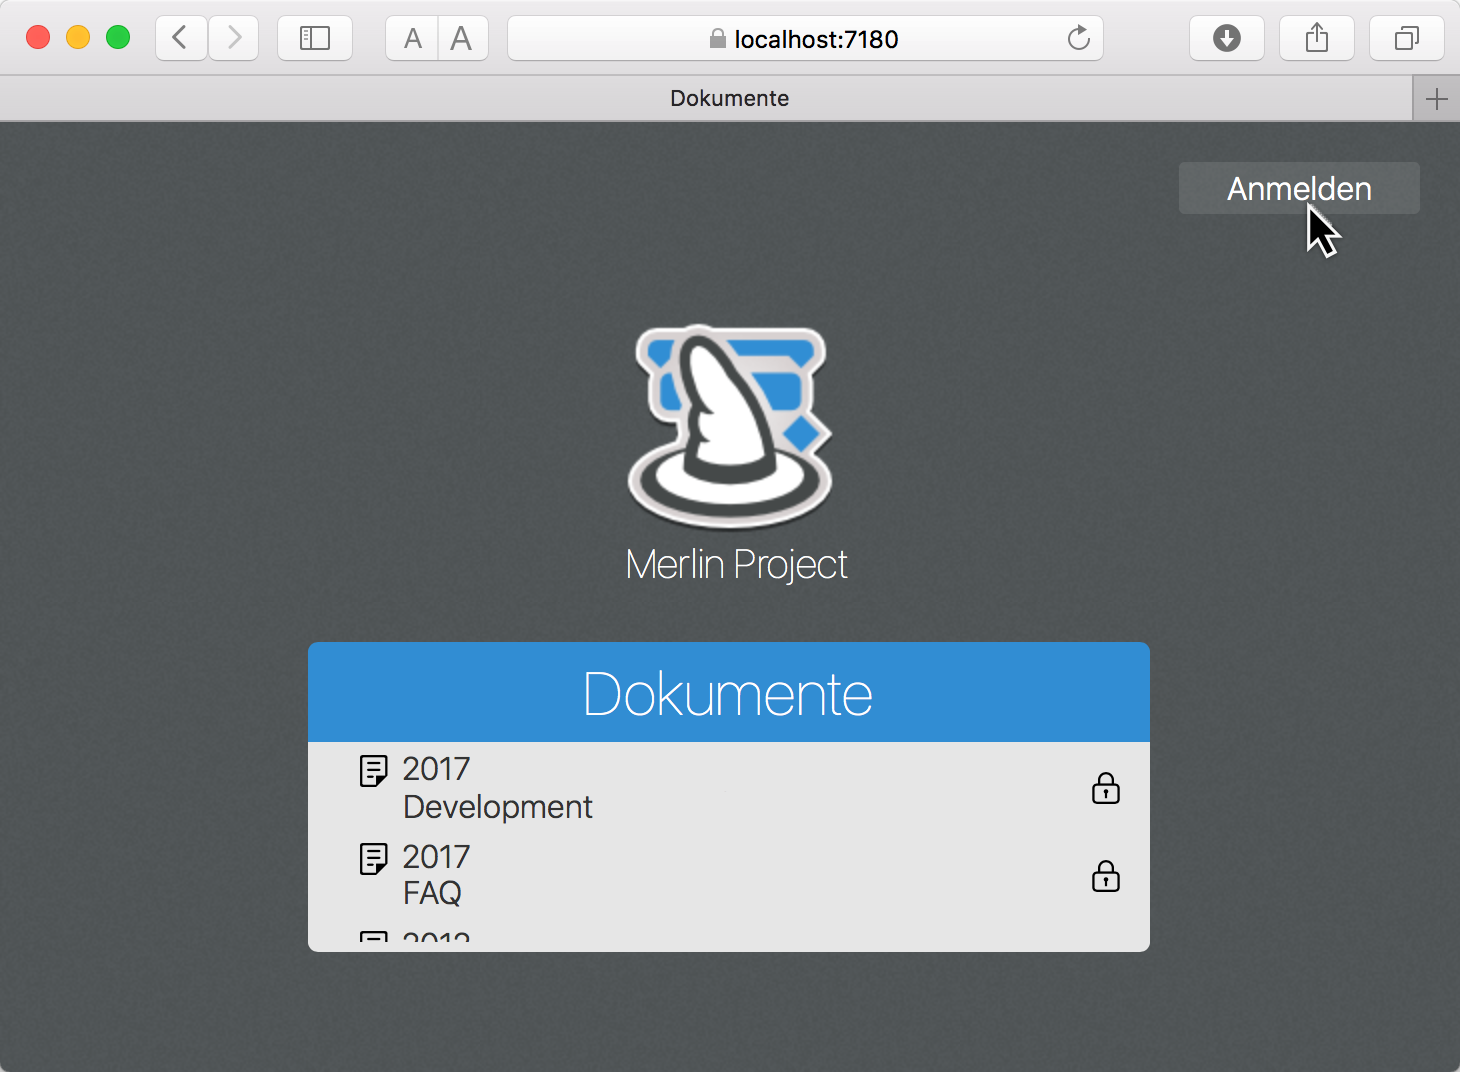Reload the page with the refresh icon

[1078, 38]
